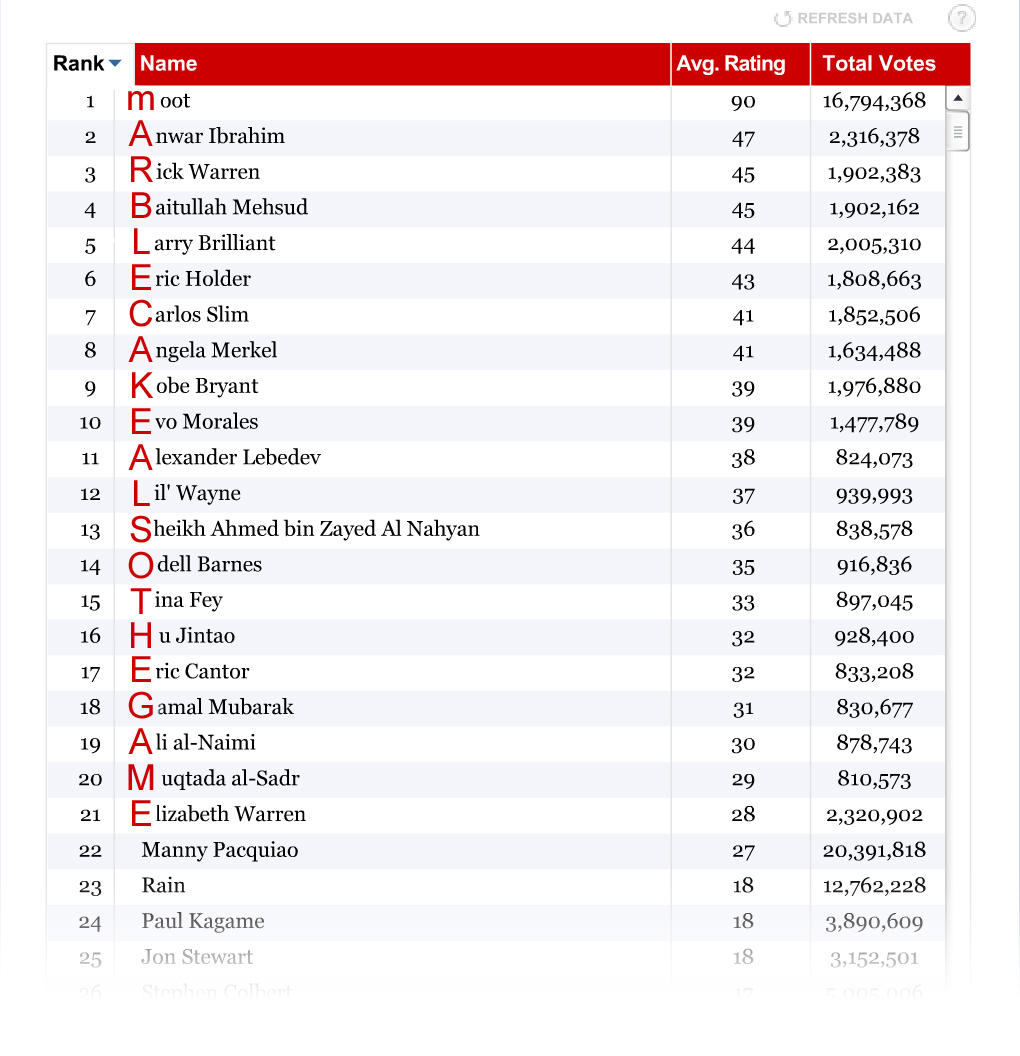
Task: Click the Refresh Data label
Action: [x=854, y=19]
